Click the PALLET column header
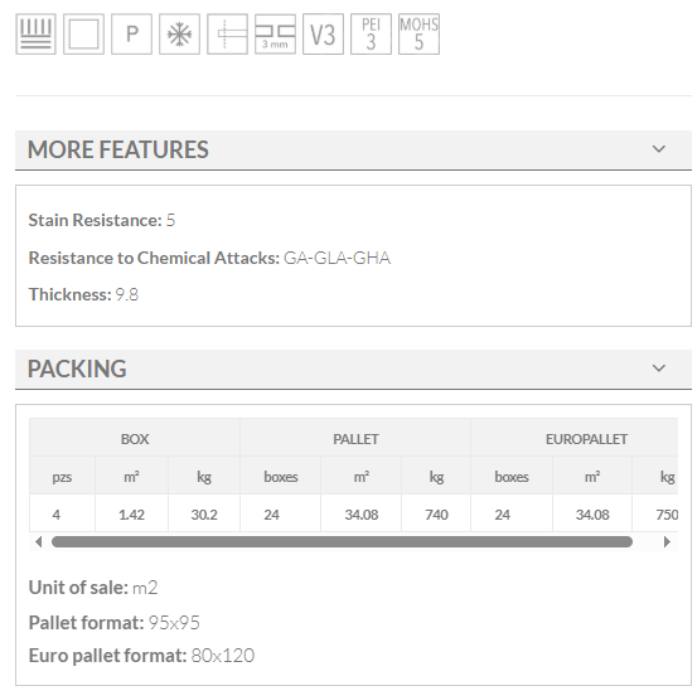 coord(355,439)
